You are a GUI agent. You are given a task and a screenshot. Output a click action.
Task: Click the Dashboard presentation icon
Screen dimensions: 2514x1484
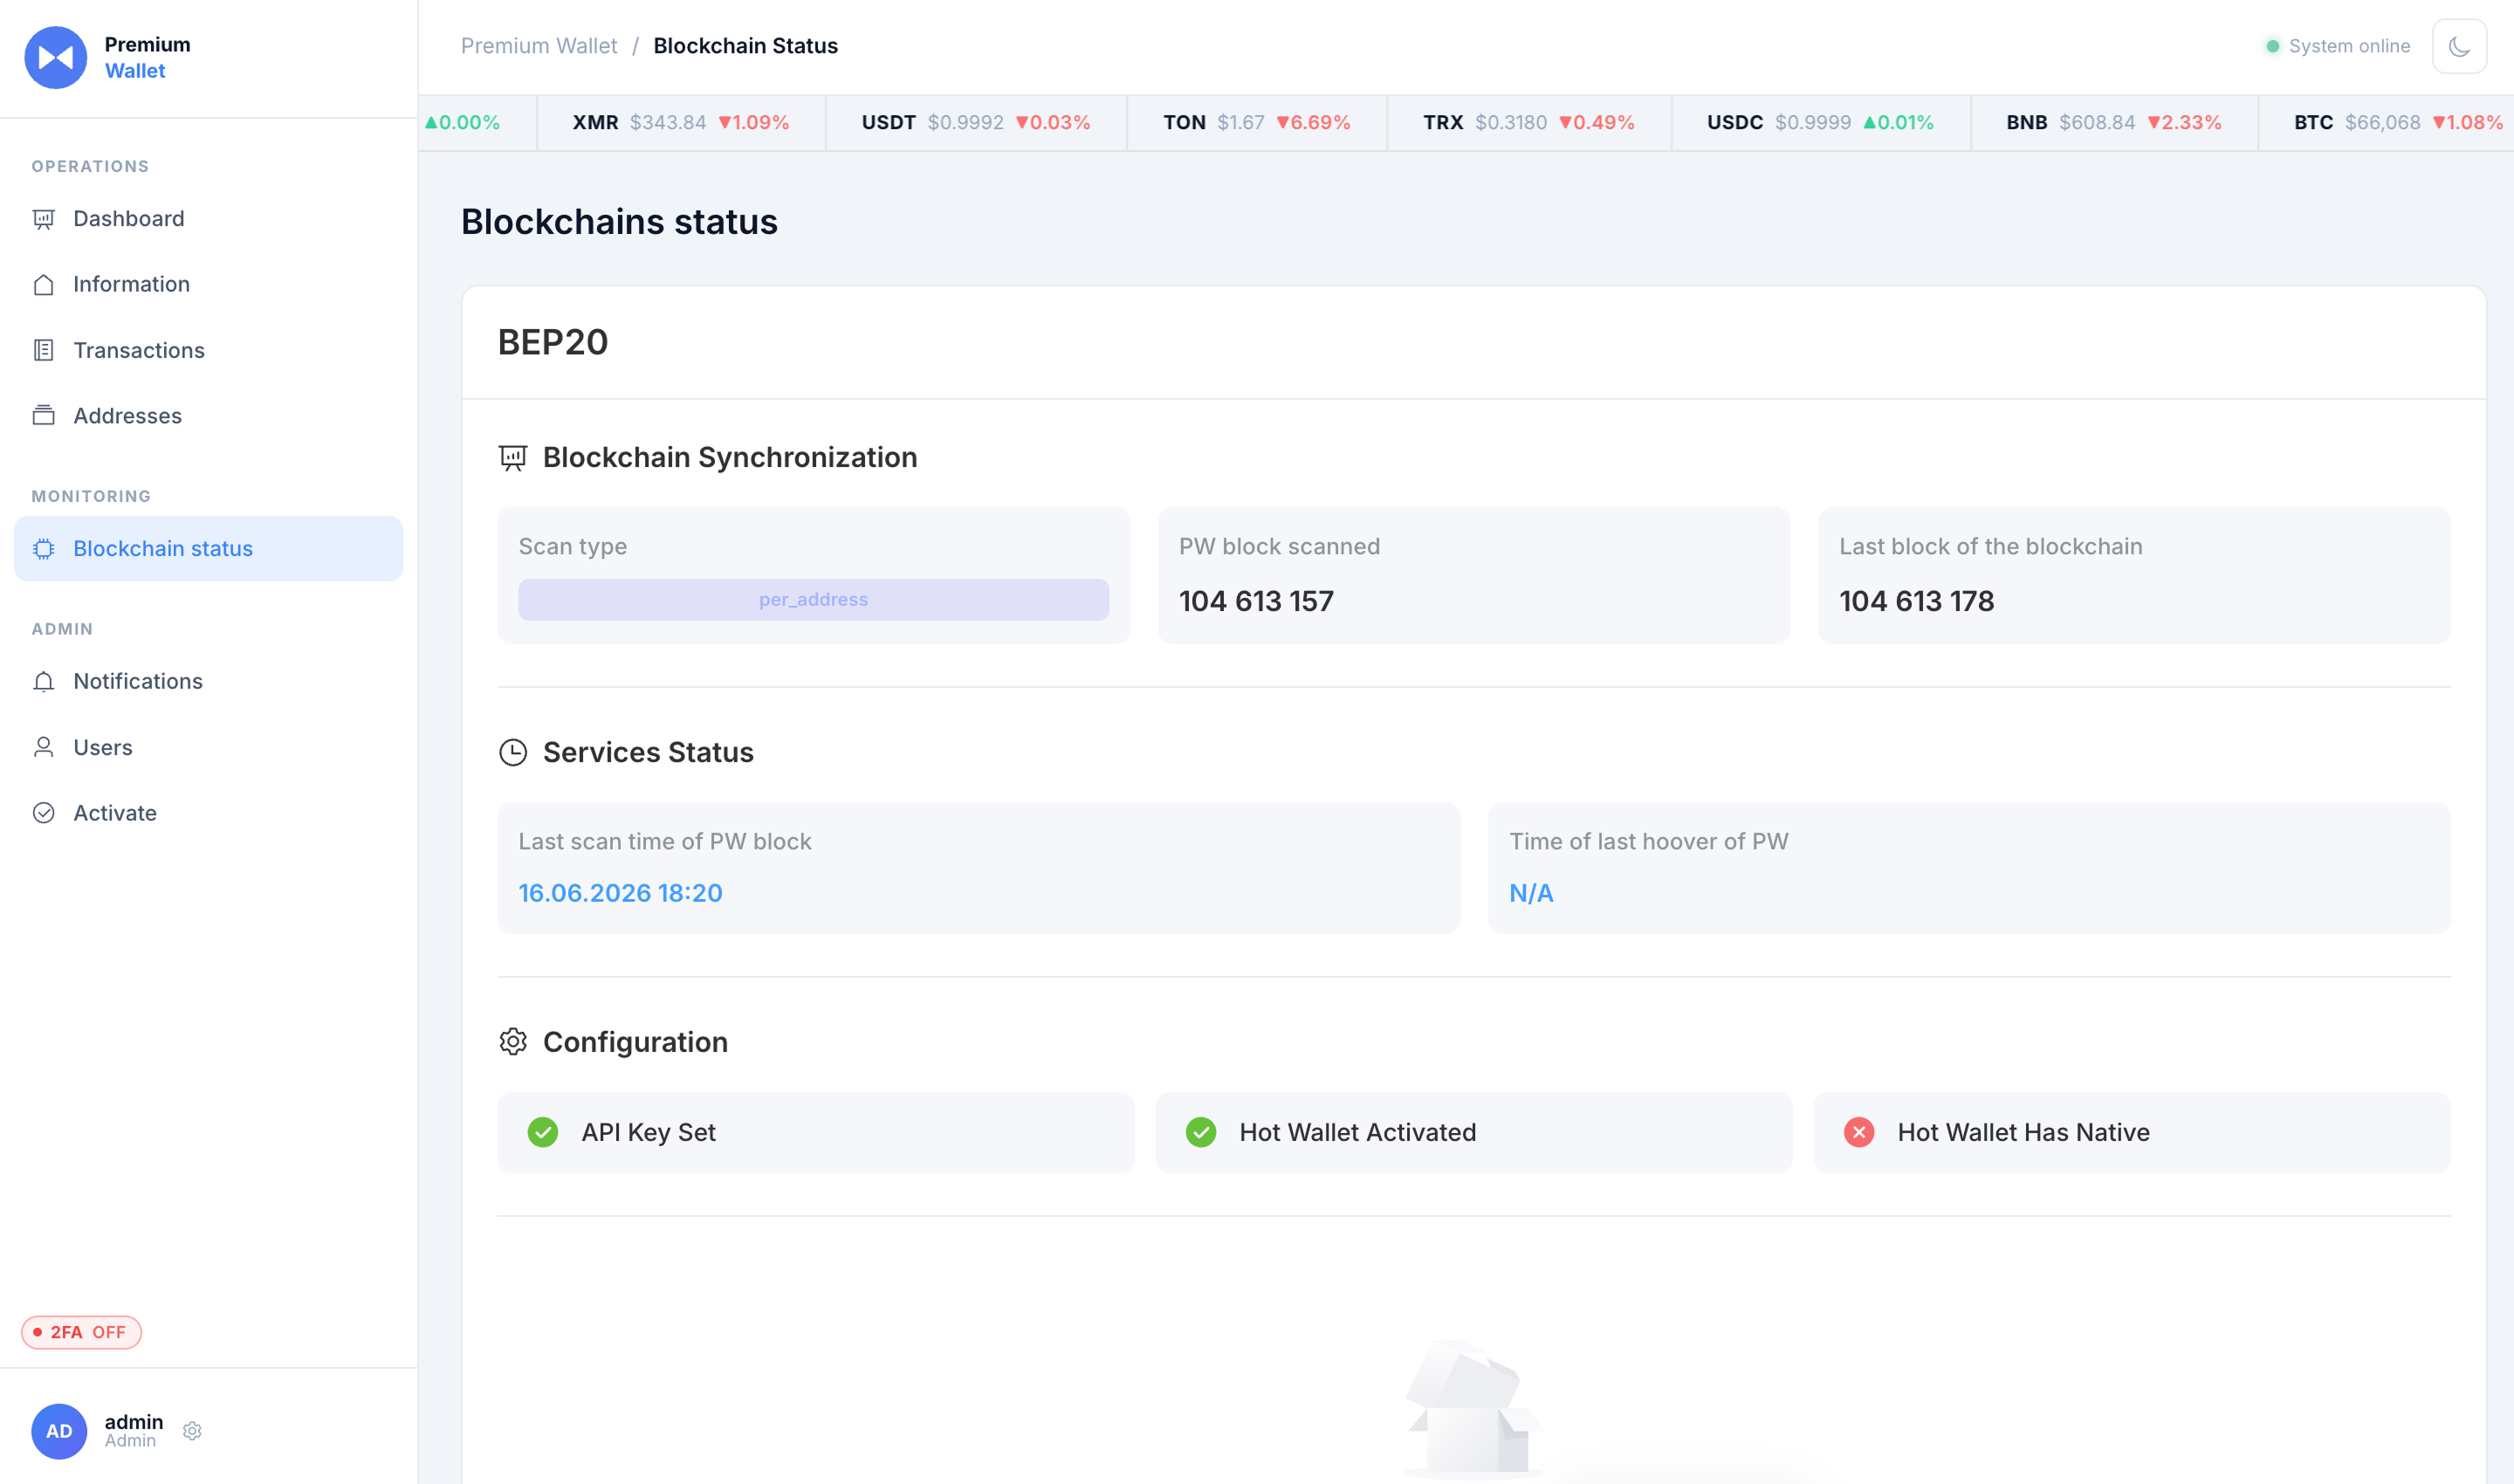tap(43, 219)
